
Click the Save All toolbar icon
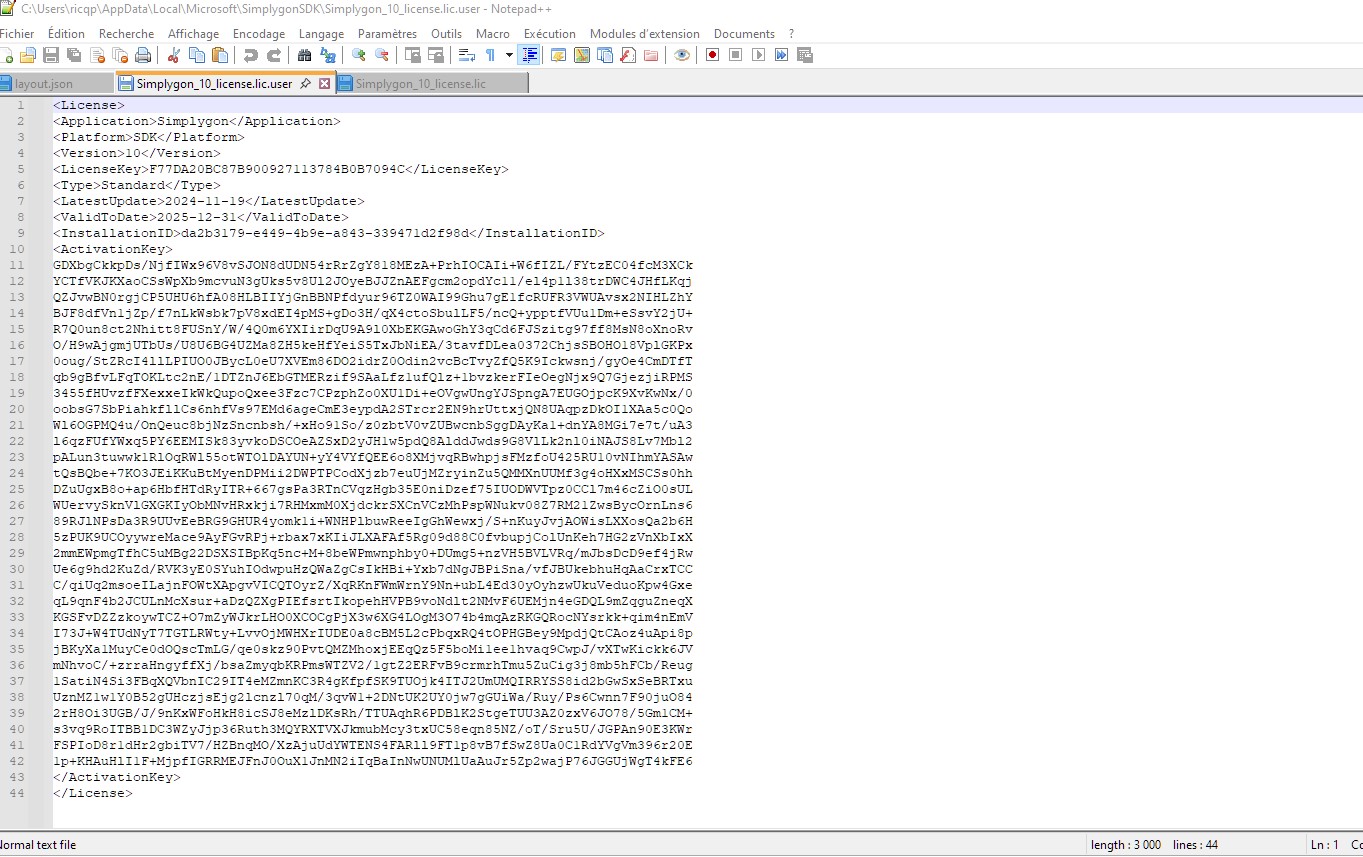click(x=73, y=55)
